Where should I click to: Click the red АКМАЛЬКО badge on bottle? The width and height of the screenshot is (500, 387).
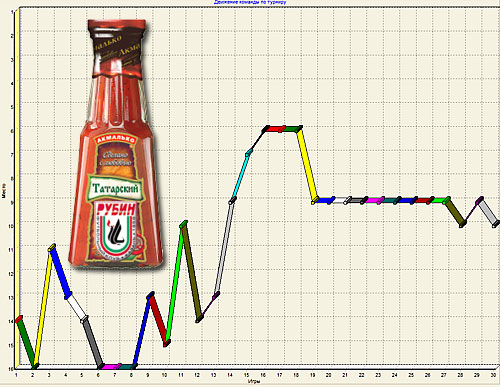115,139
